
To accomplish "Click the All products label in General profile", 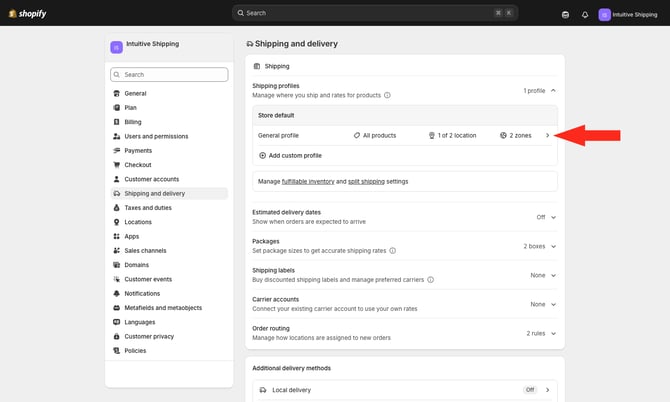I will 379,135.
